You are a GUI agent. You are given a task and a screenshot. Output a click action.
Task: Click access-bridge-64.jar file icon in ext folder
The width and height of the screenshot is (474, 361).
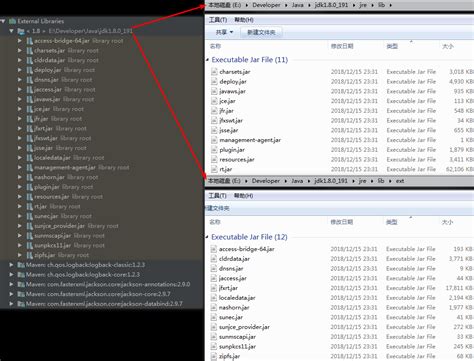[214, 249]
